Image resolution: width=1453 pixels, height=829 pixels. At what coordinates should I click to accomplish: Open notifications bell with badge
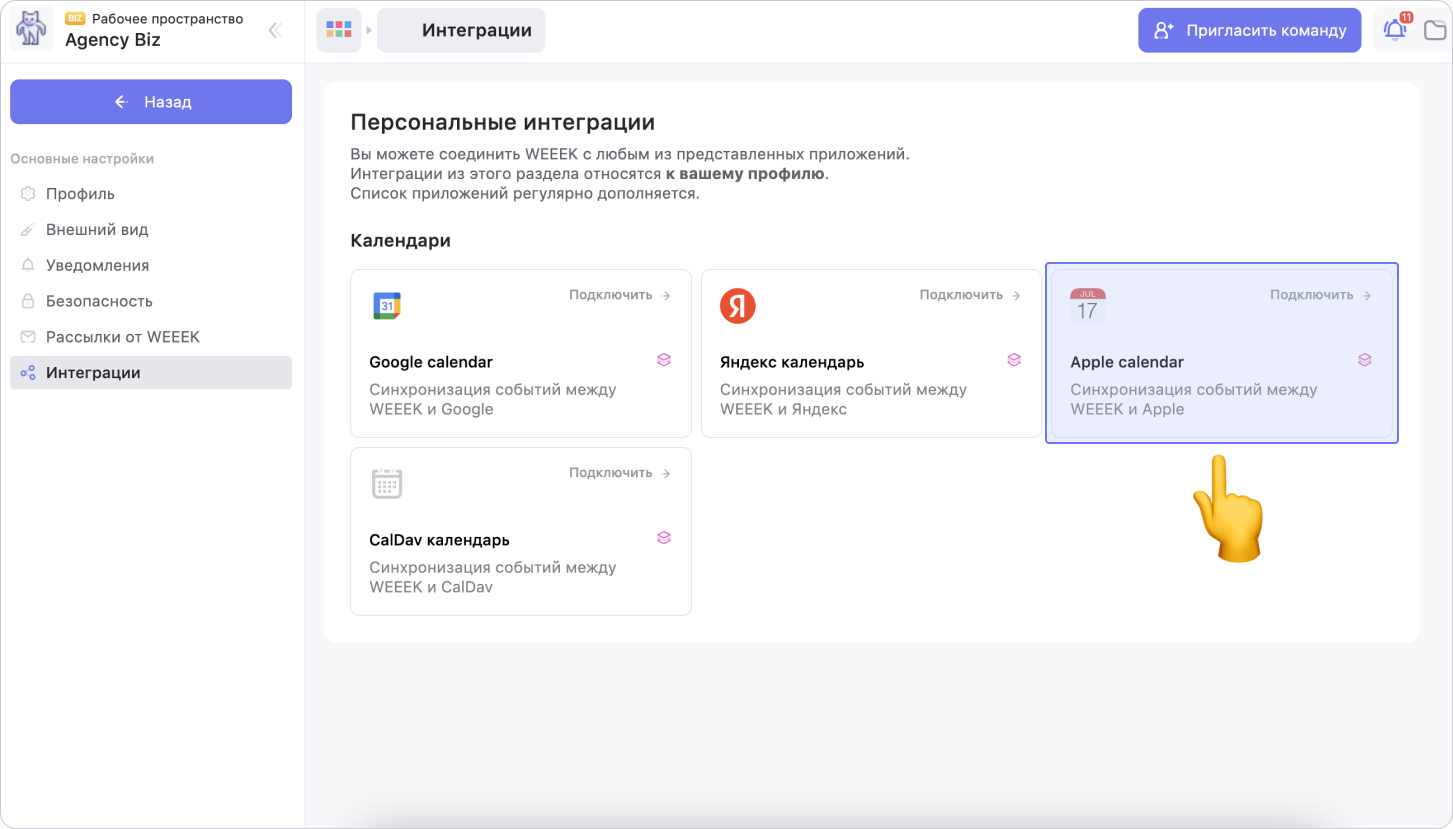[1394, 30]
